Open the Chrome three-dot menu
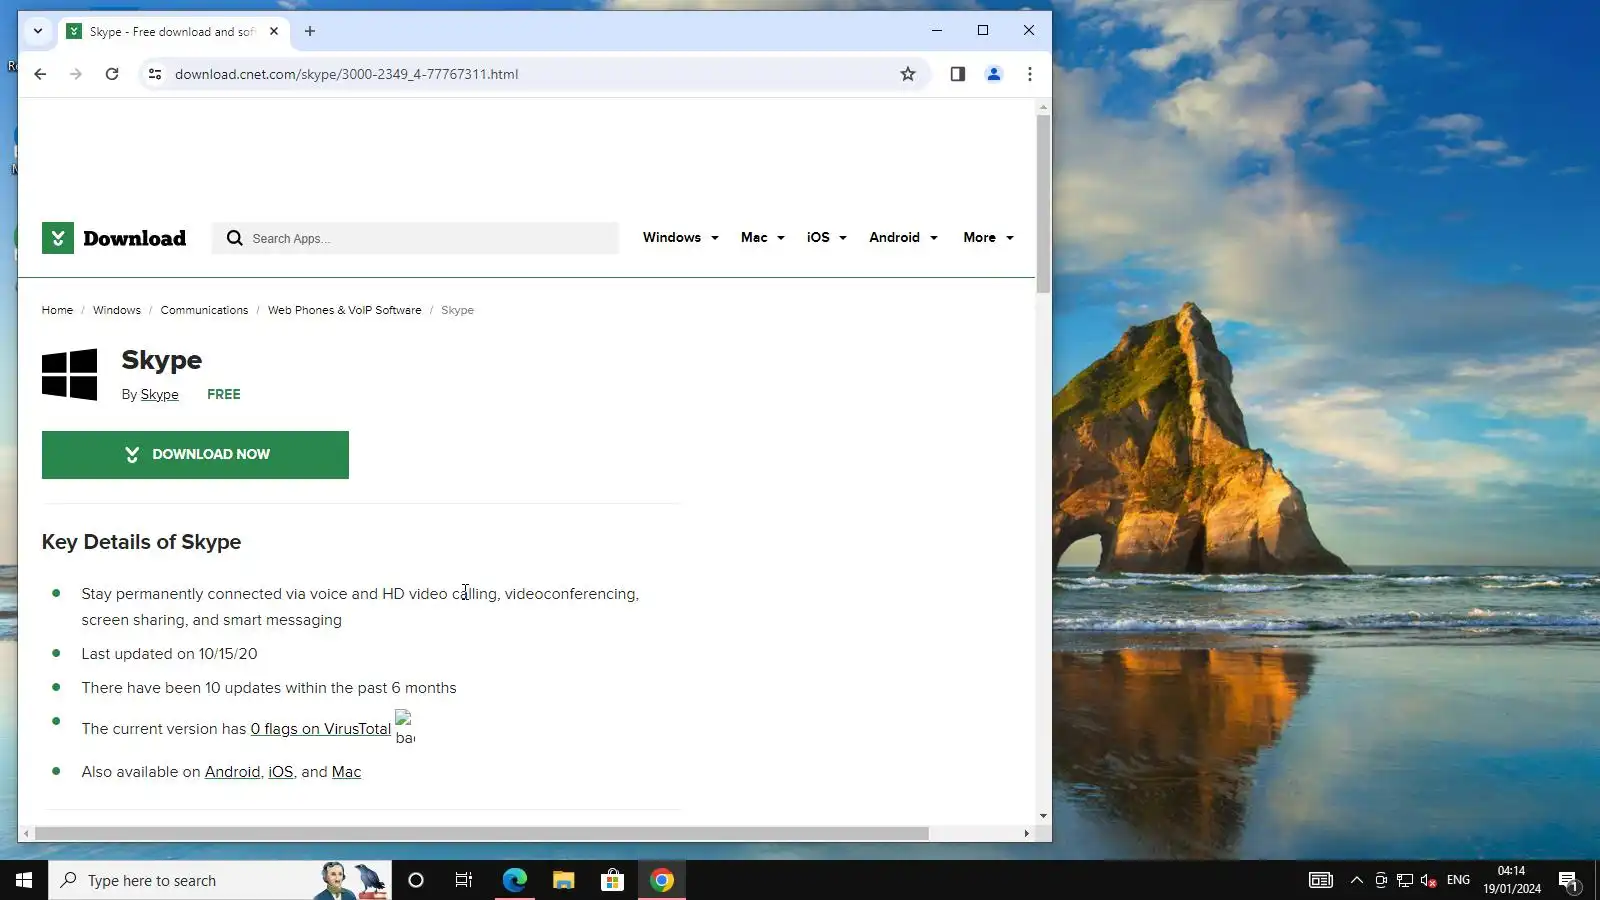The image size is (1600, 900). 1030,74
